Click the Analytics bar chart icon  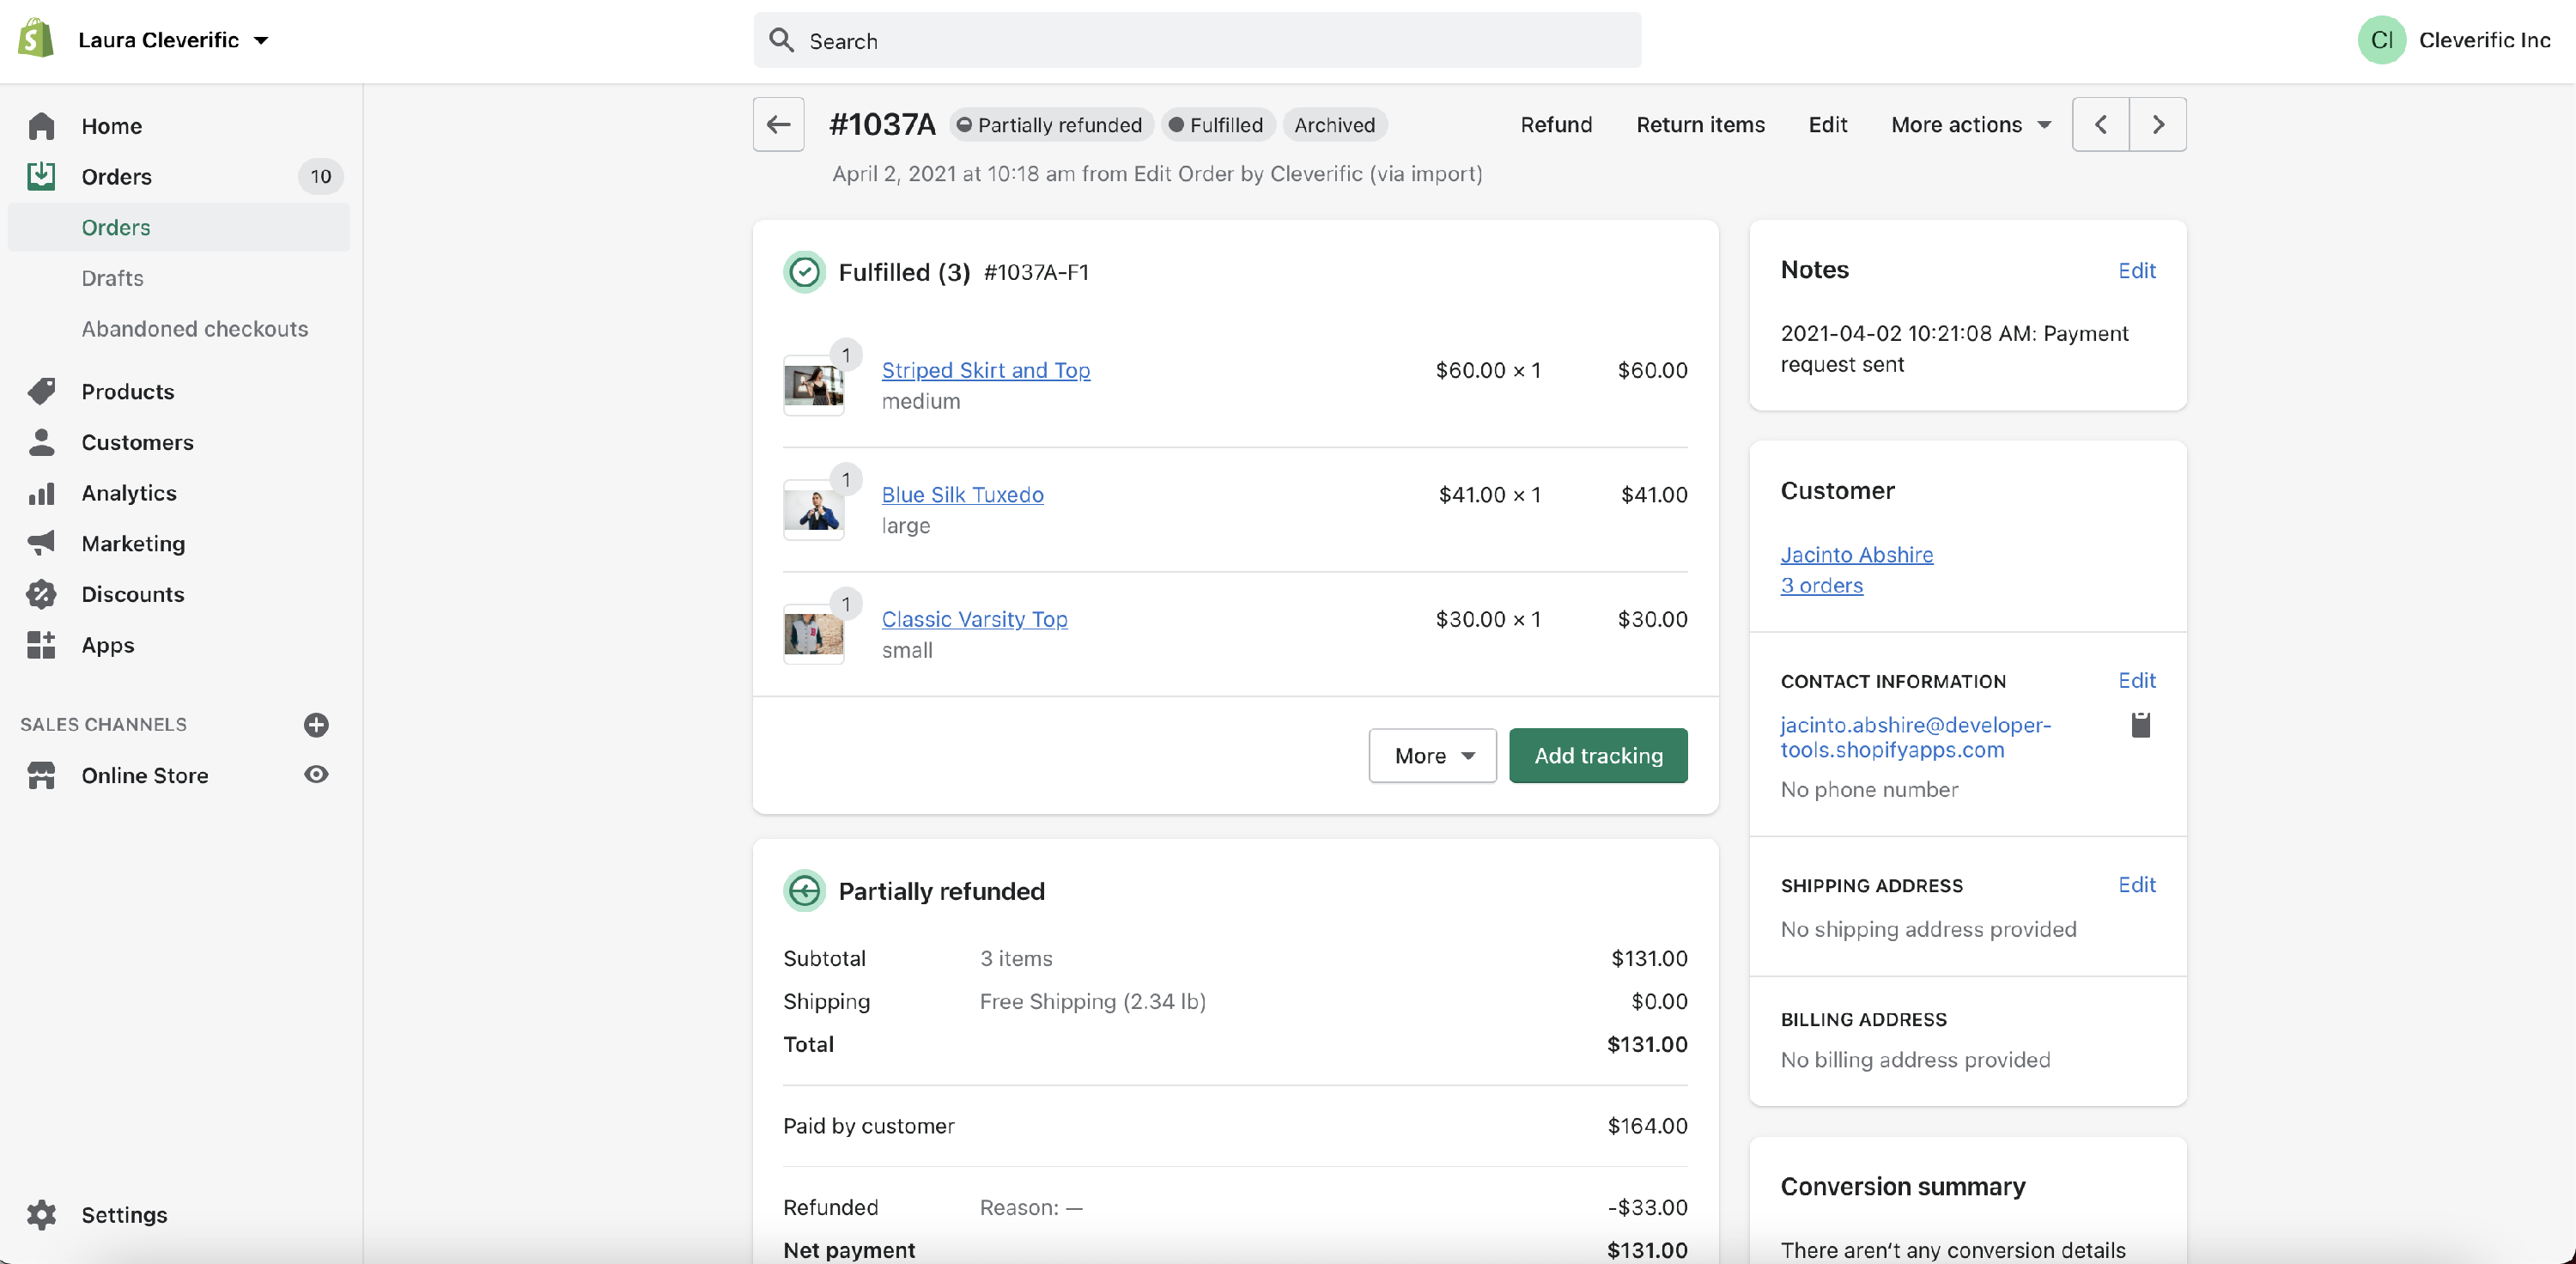coord(41,493)
